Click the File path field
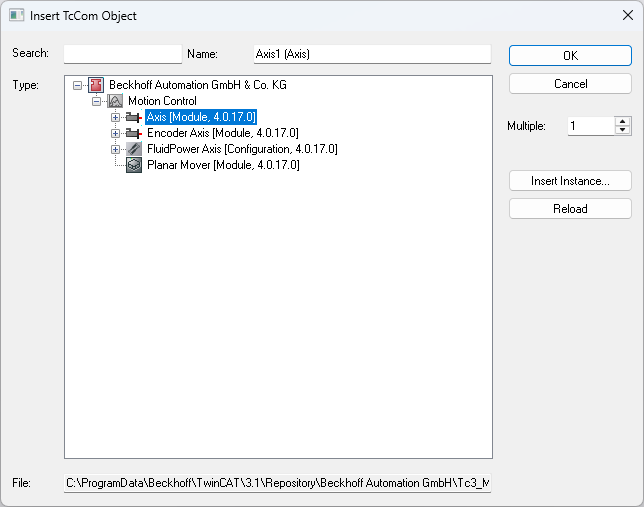 tap(278, 483)
